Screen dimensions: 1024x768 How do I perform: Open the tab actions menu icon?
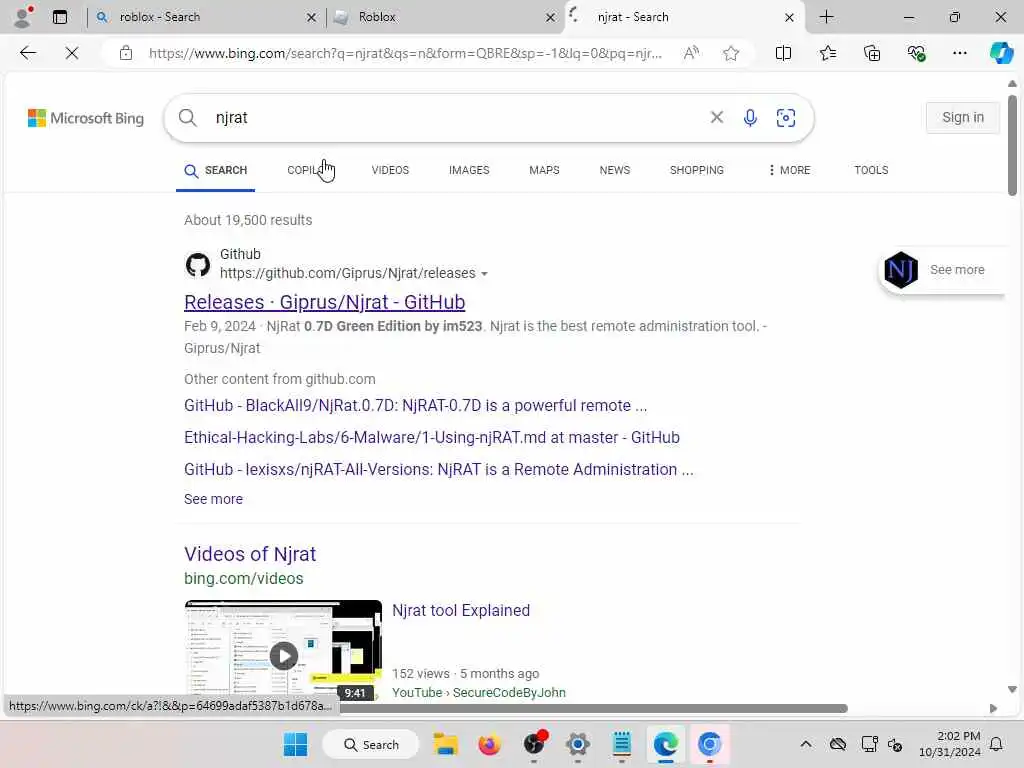[59, 17]
